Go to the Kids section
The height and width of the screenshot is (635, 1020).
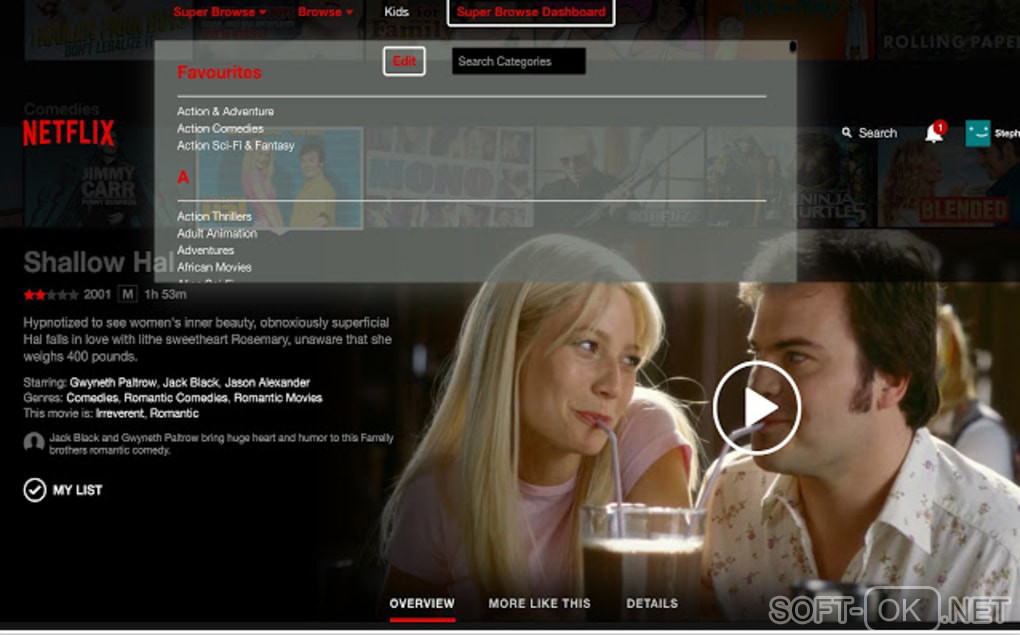click(x=396, y=12)
